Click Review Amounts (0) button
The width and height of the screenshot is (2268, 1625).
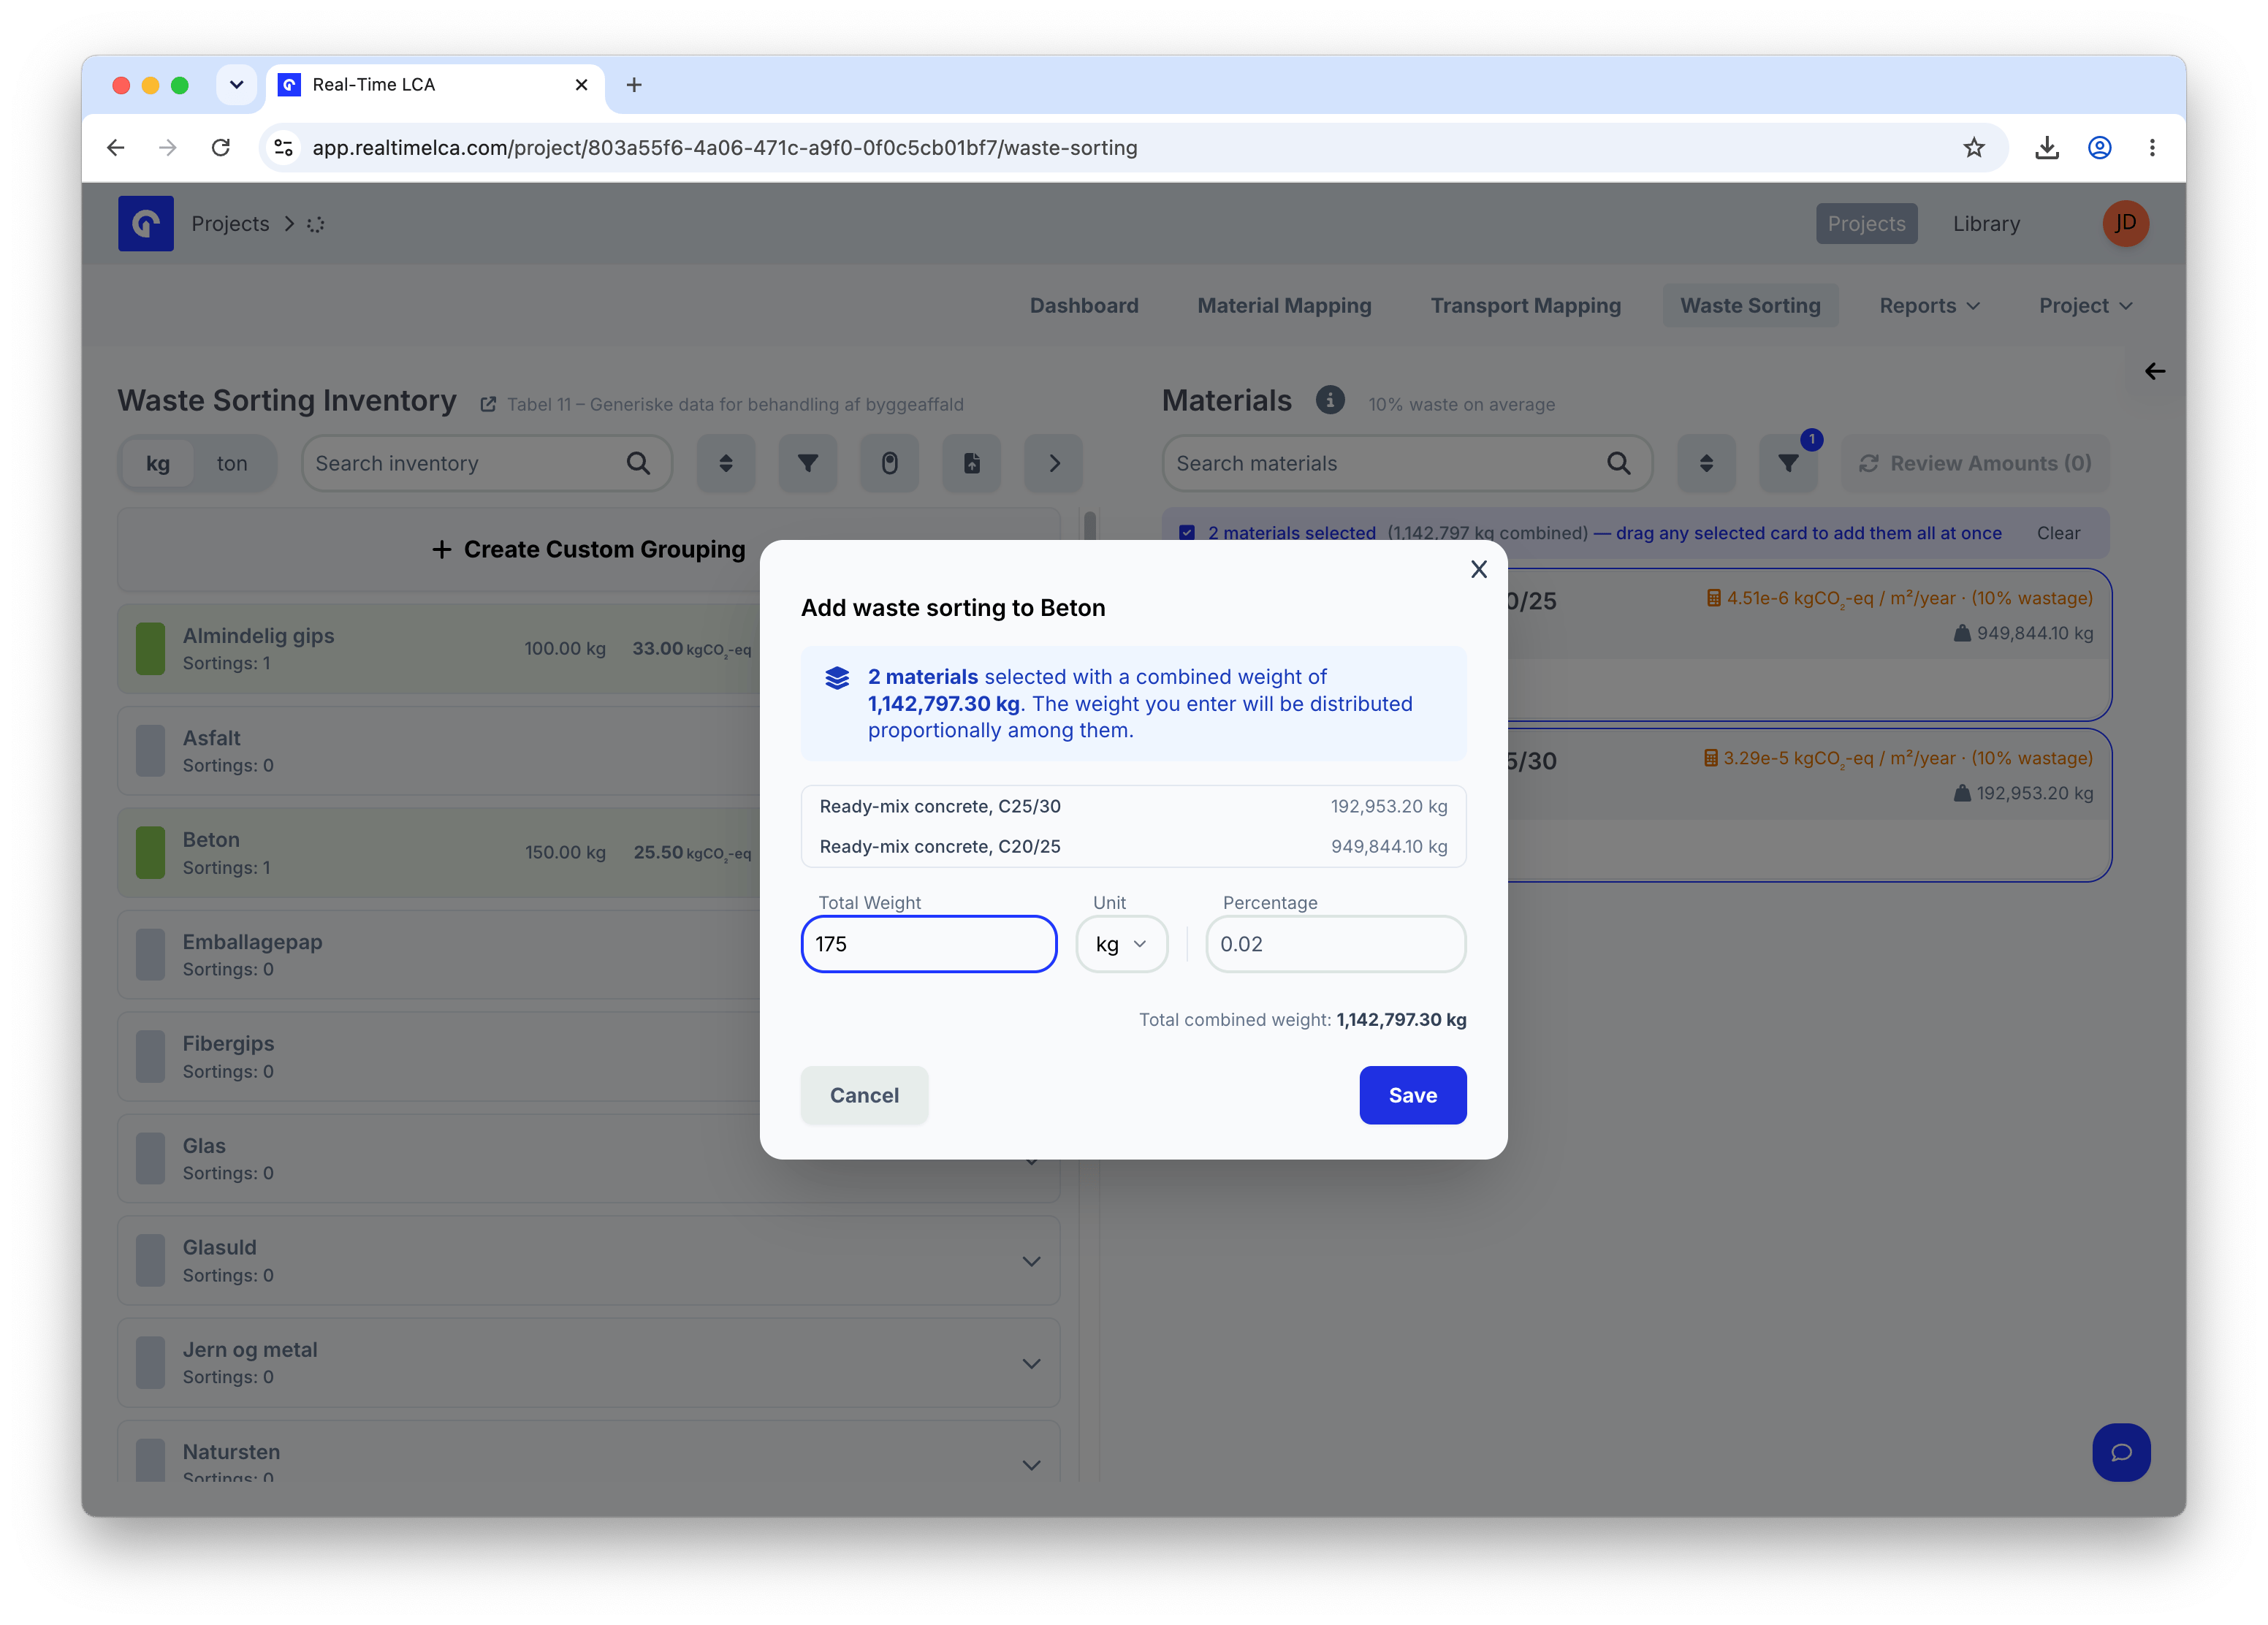[x=1976, y=463]
